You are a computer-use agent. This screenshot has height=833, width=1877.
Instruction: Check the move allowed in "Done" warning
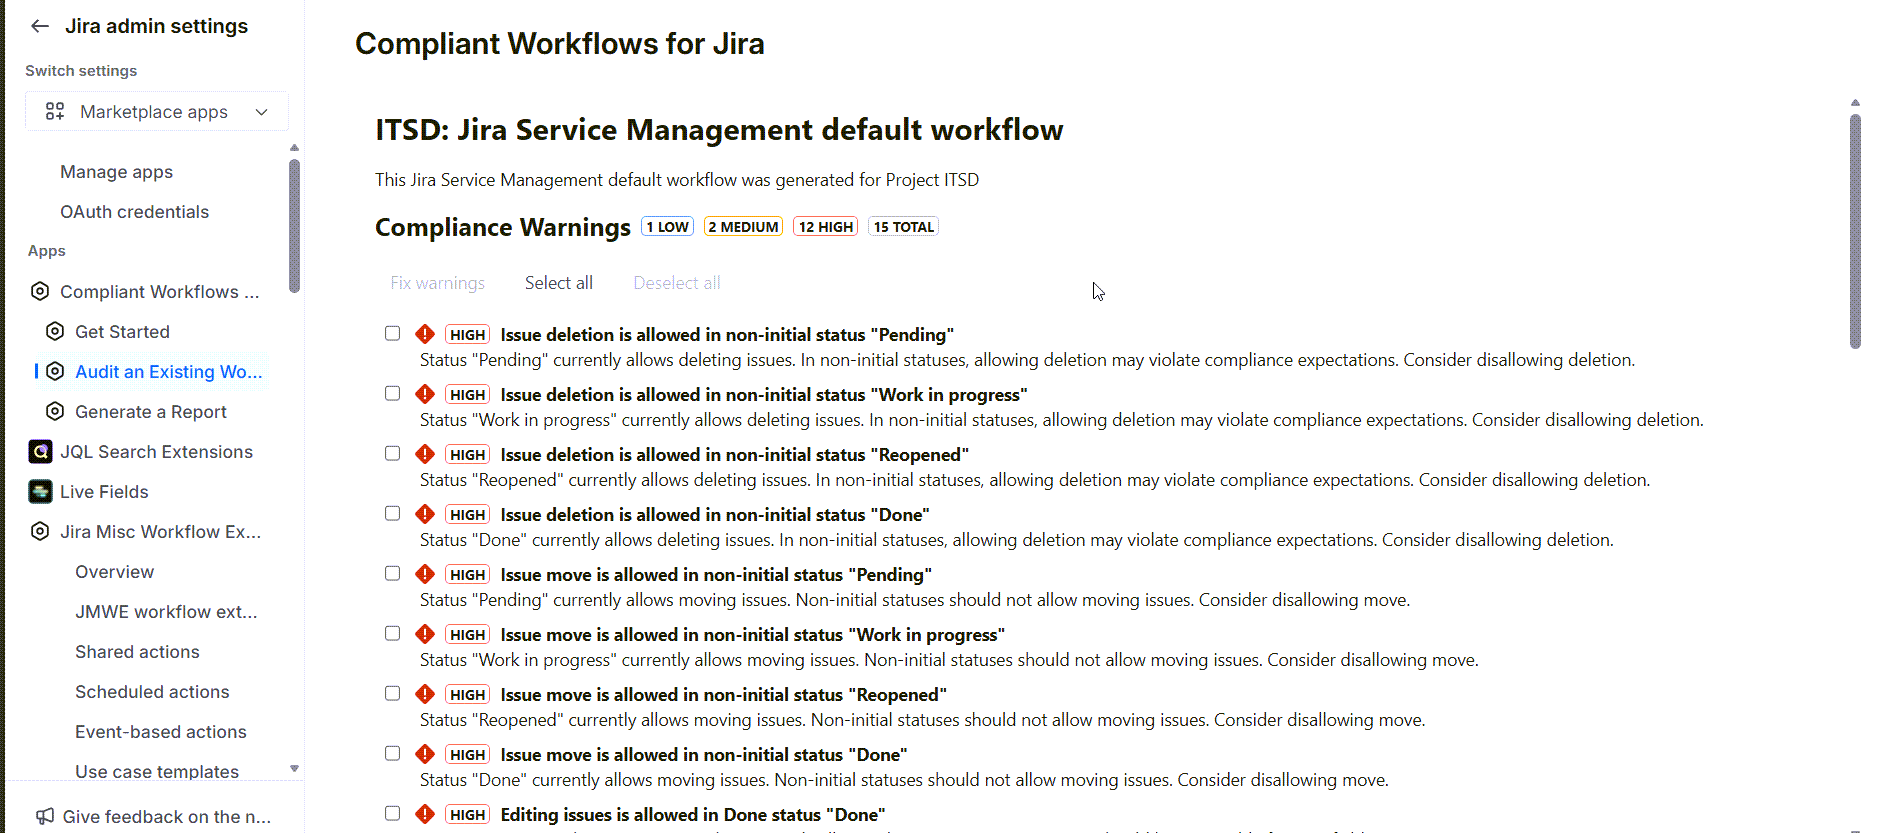pyautogui.click(x=392, y=753)
